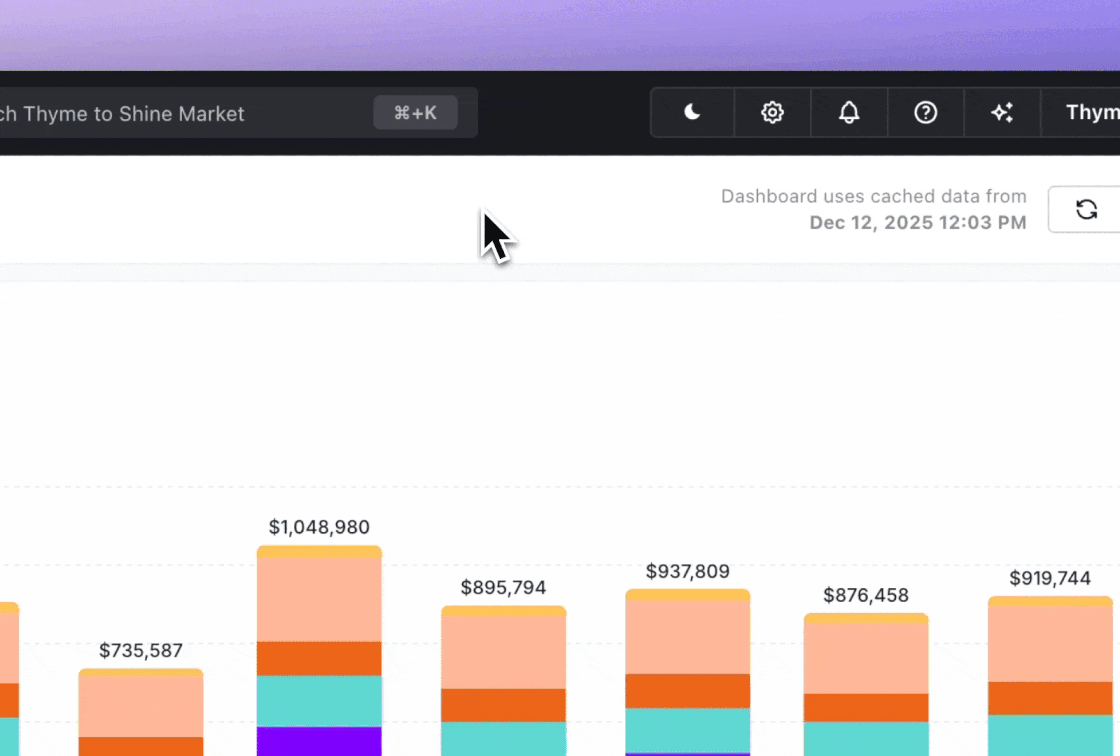Toggle dark mode with the moon icon
The height and width of the screenshot is (756, 1120).
click(692, 113)
